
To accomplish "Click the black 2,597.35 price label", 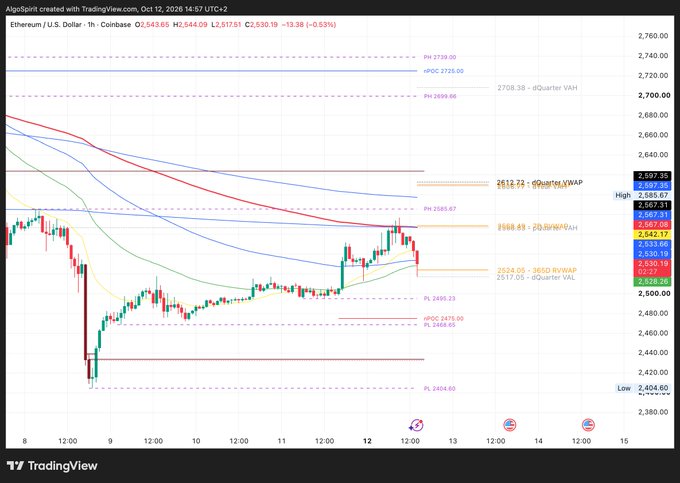I will tap(652, 176).
